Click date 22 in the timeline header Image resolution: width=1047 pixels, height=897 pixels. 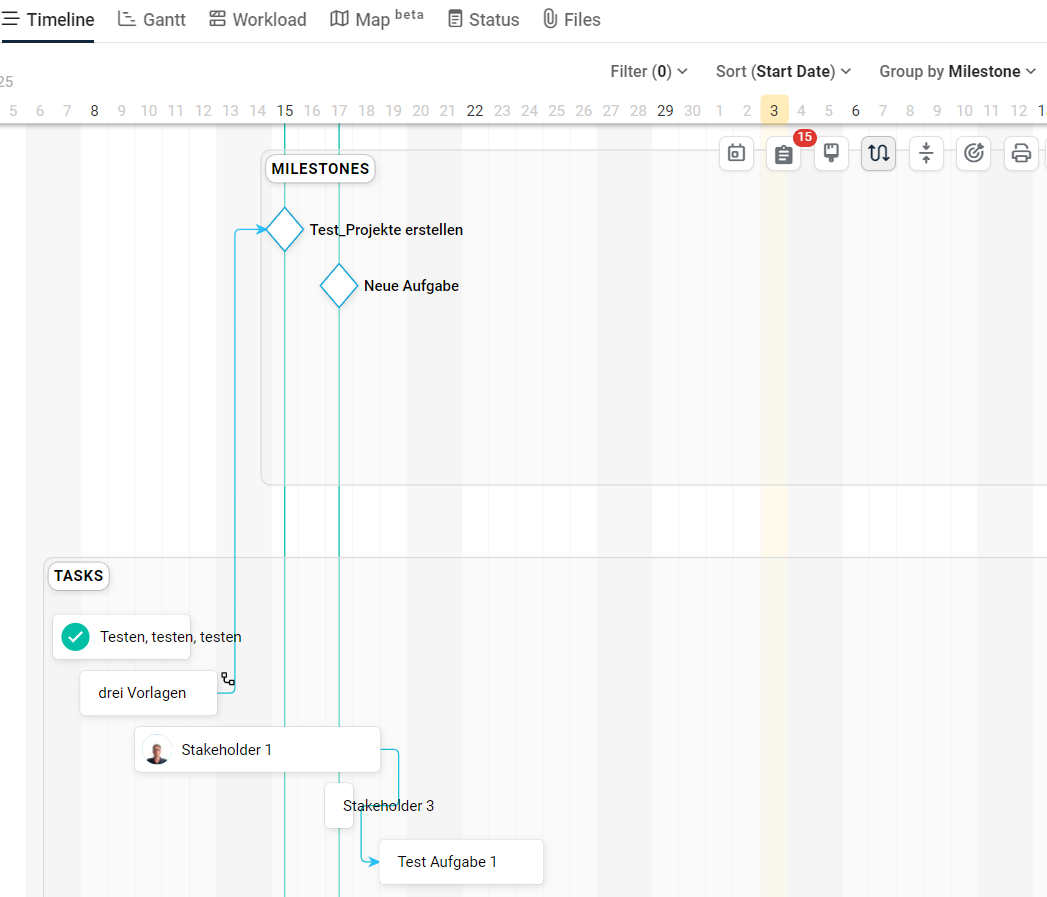coord(475,111)
